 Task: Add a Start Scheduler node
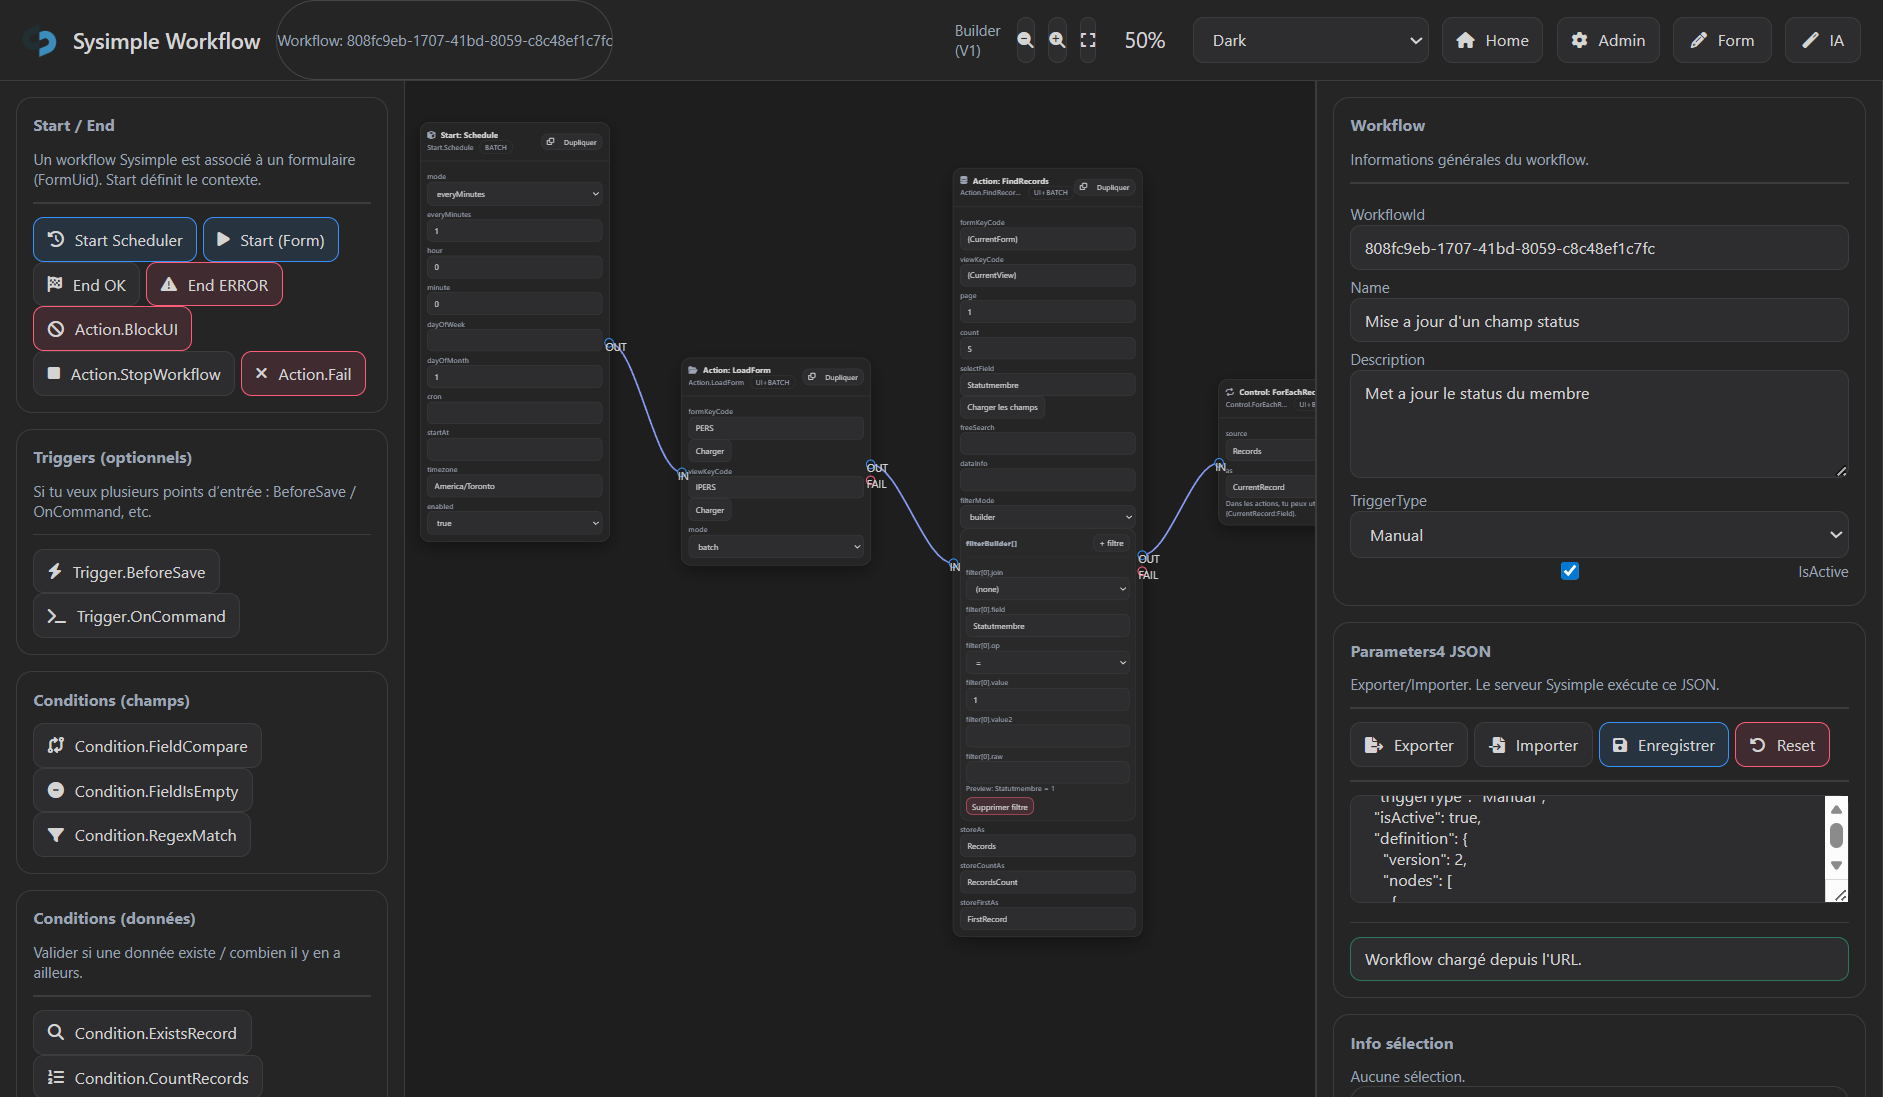click(115, 240)
